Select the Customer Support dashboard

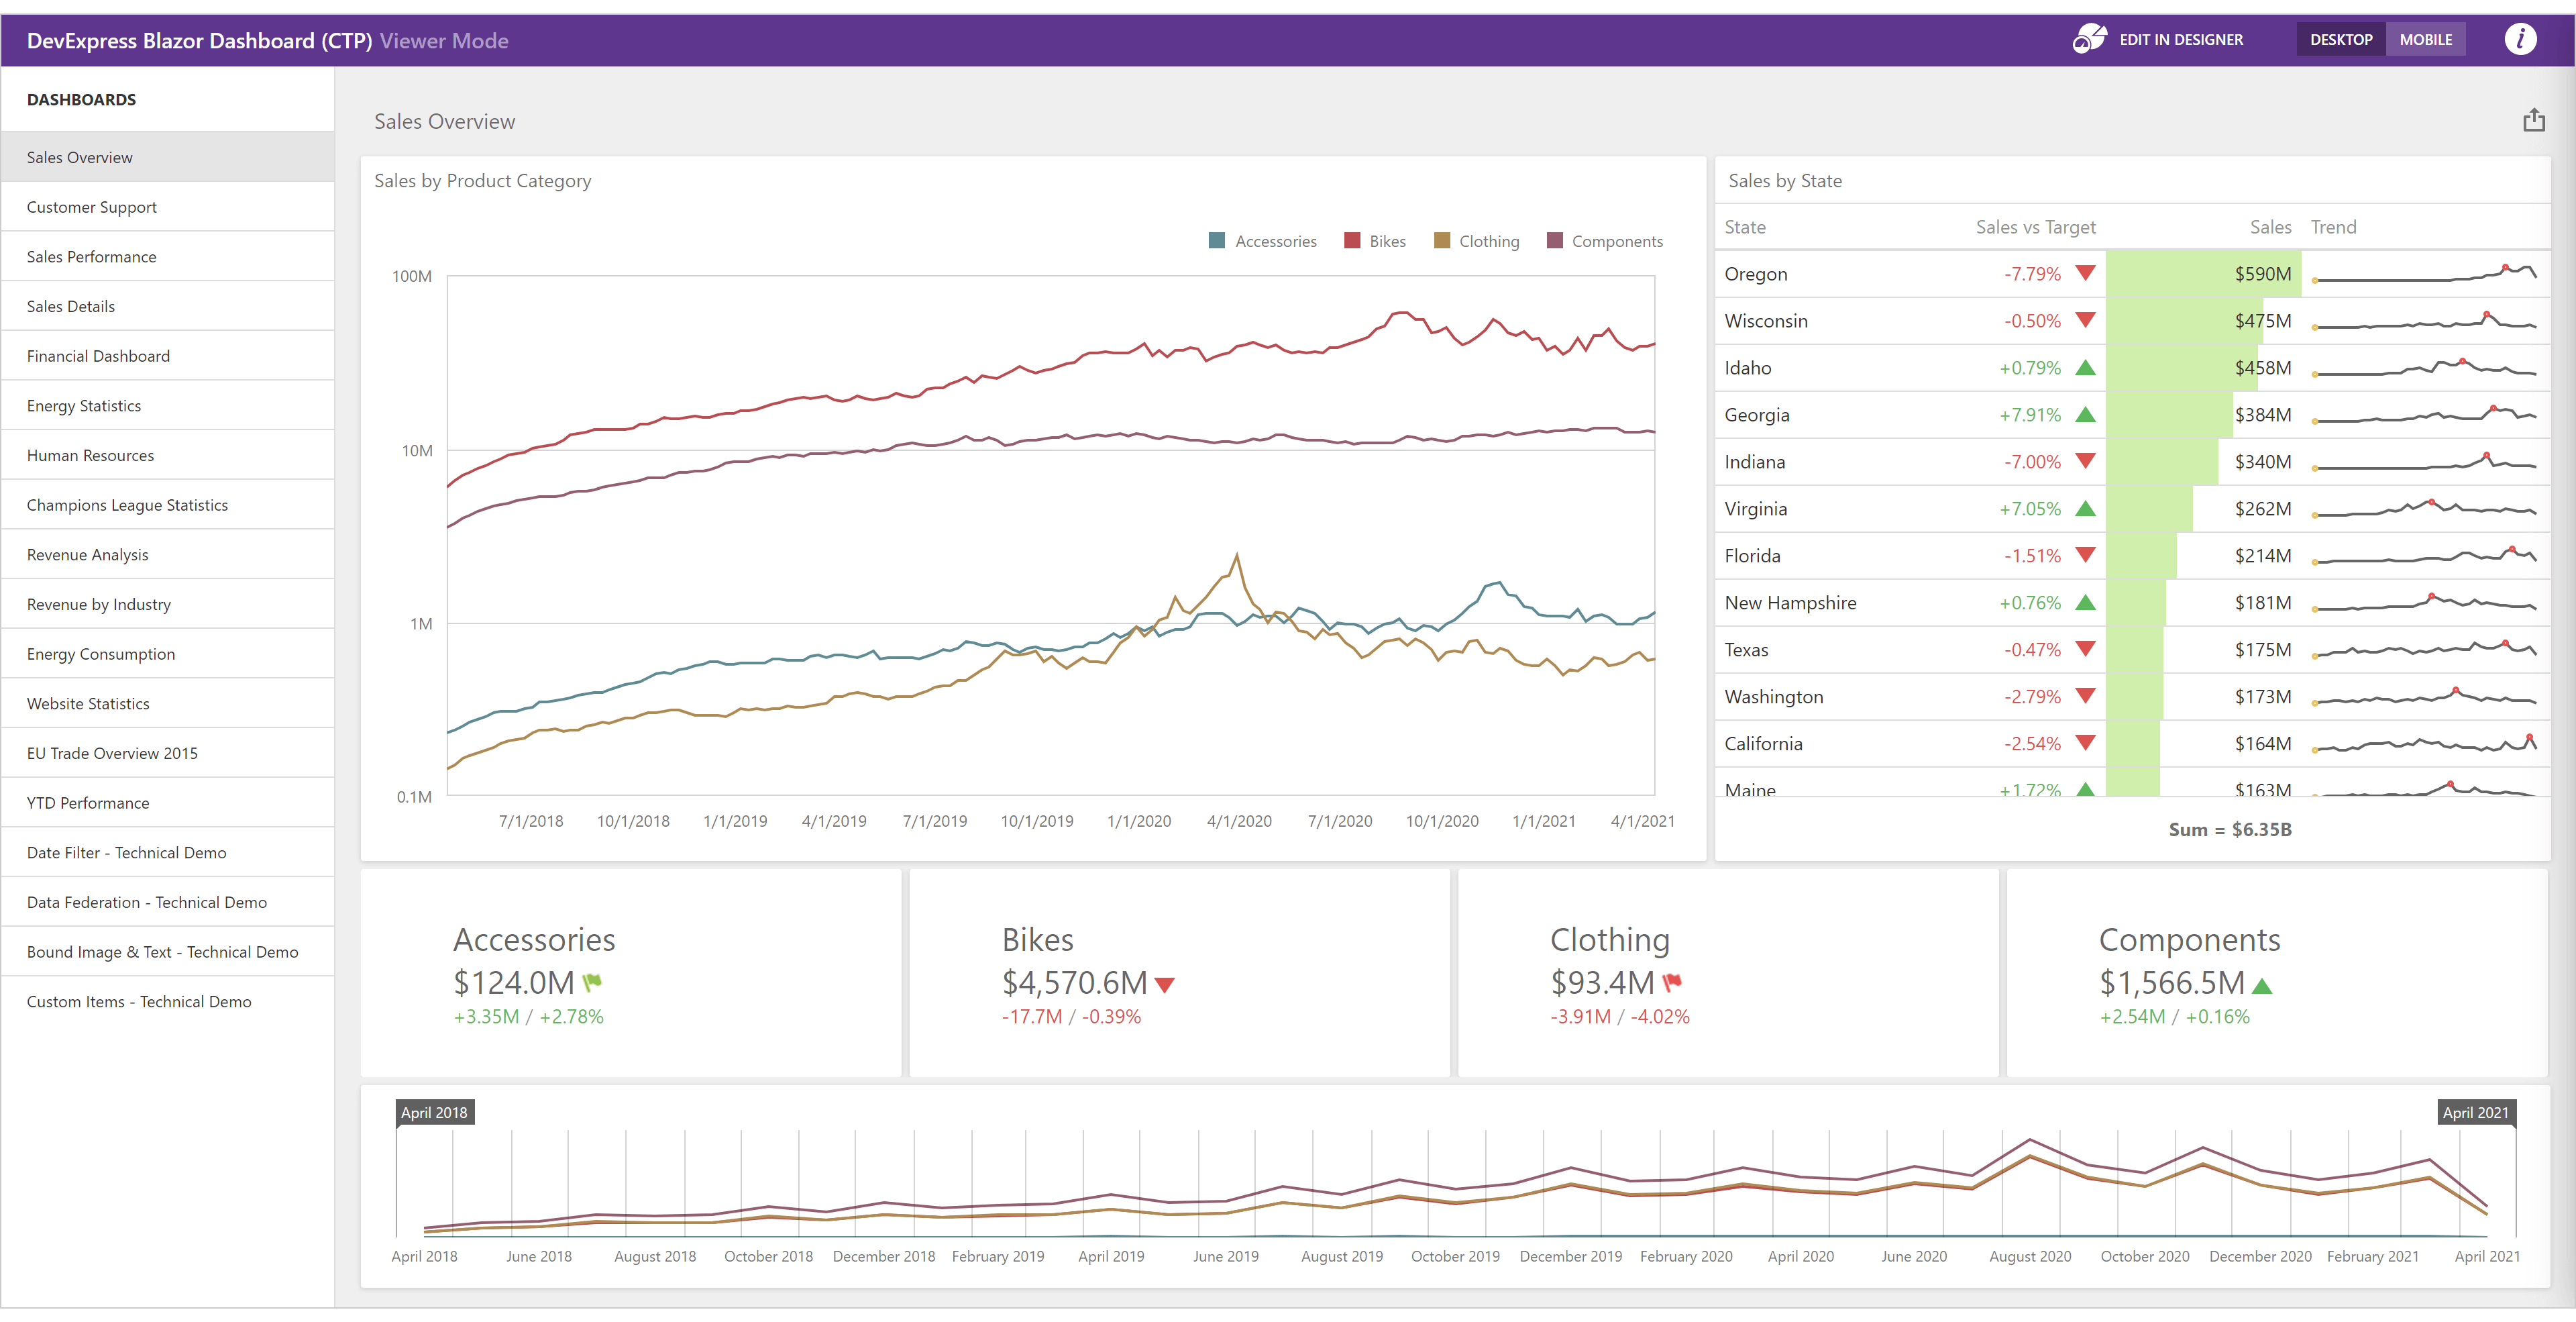point(91,207)
